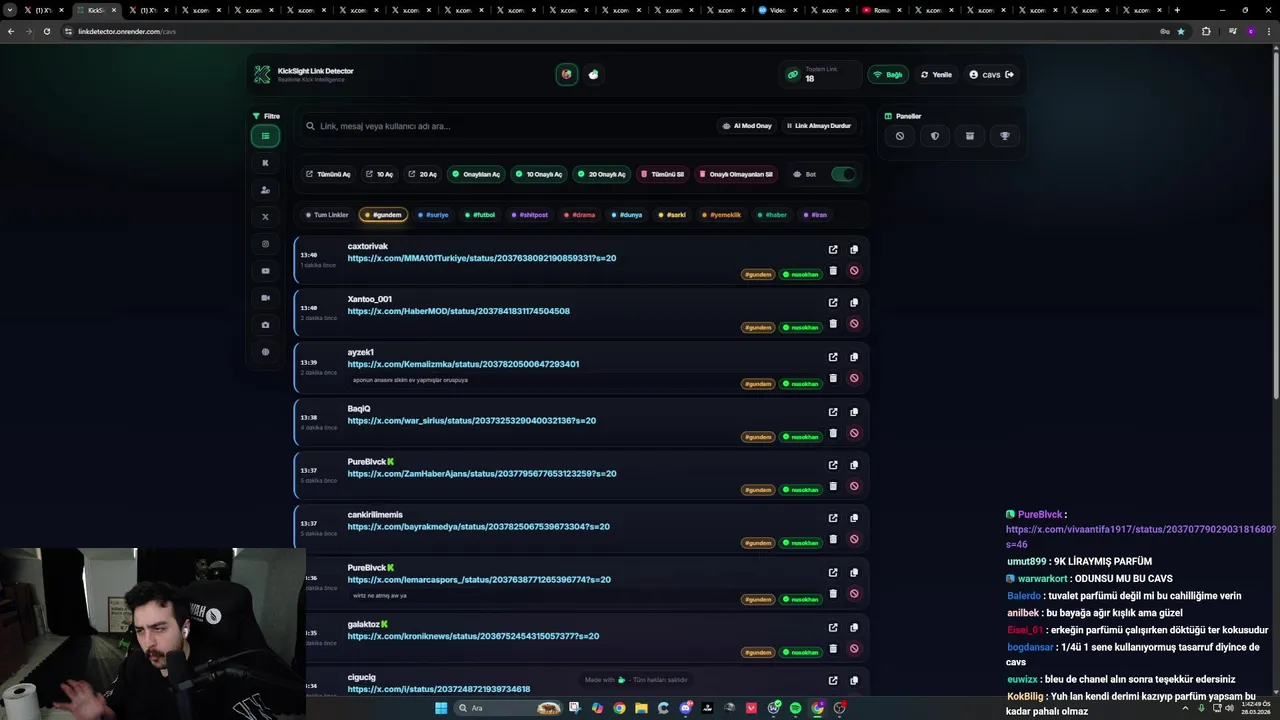1280x720 pixels.
Task: Toggle the Bot switch off
Action: click(x=844, y=174)
